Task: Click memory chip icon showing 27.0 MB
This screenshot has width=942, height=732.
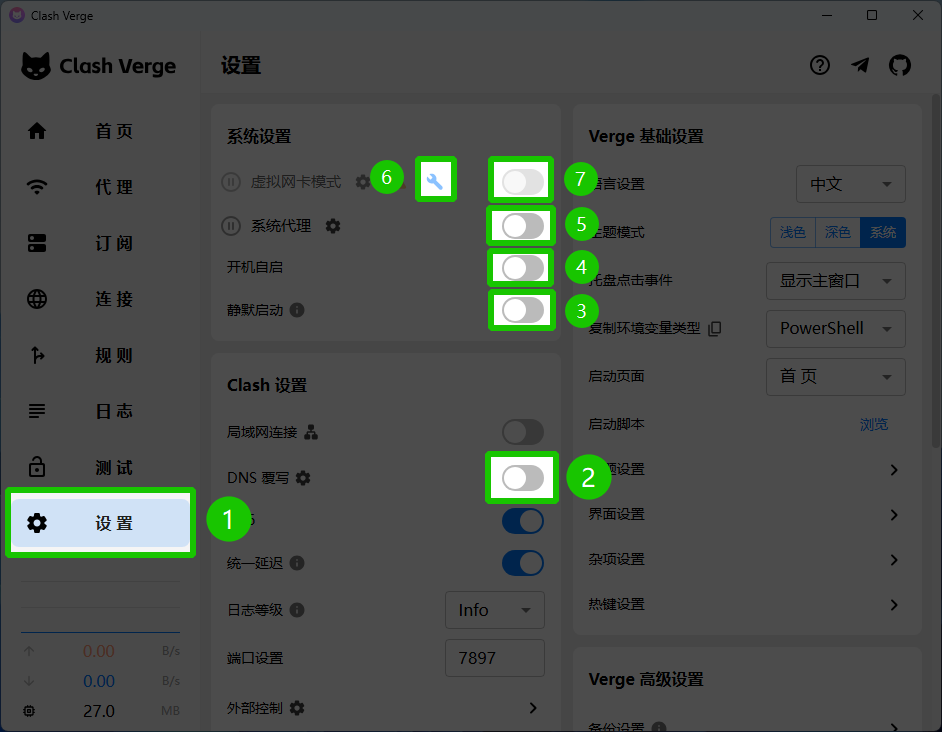Action: pyautogui.click(x=29, y=711)
